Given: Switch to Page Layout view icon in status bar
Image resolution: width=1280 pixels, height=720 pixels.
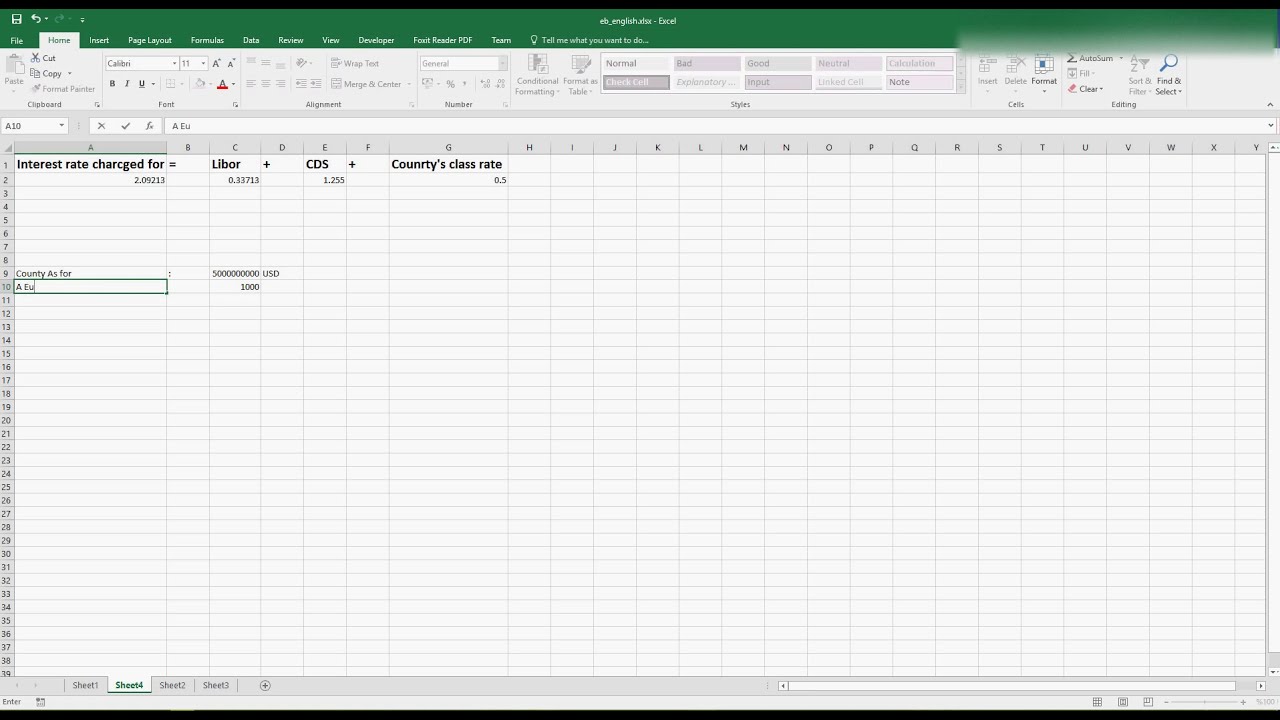Looking at the screenshot, I should [x=1122, y=702].
